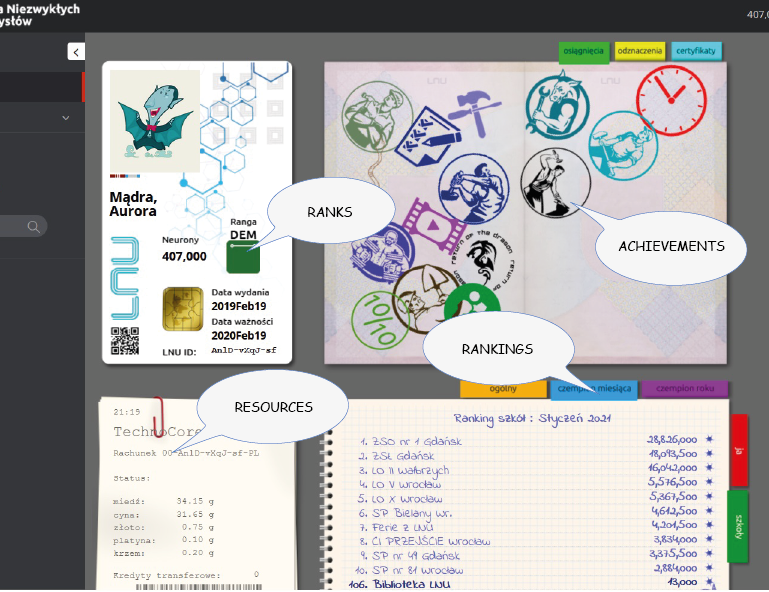The height and width of the screenshot is (592, 769).
Task: Switch to the osiągnięcia tab
Action: (x=583, y=52)
